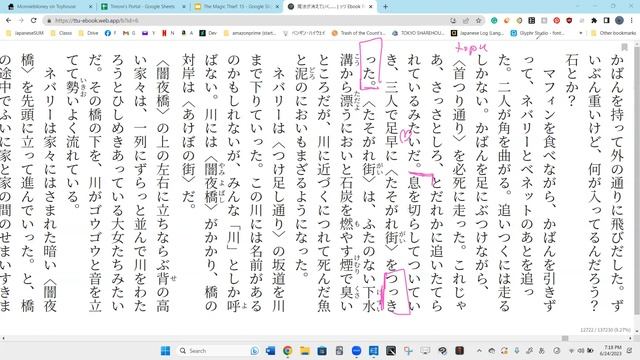The height and width of the screenshot is (360, 640).
Task: Open the Extensions puzzle-piece menu
Action: click(594, 20)
